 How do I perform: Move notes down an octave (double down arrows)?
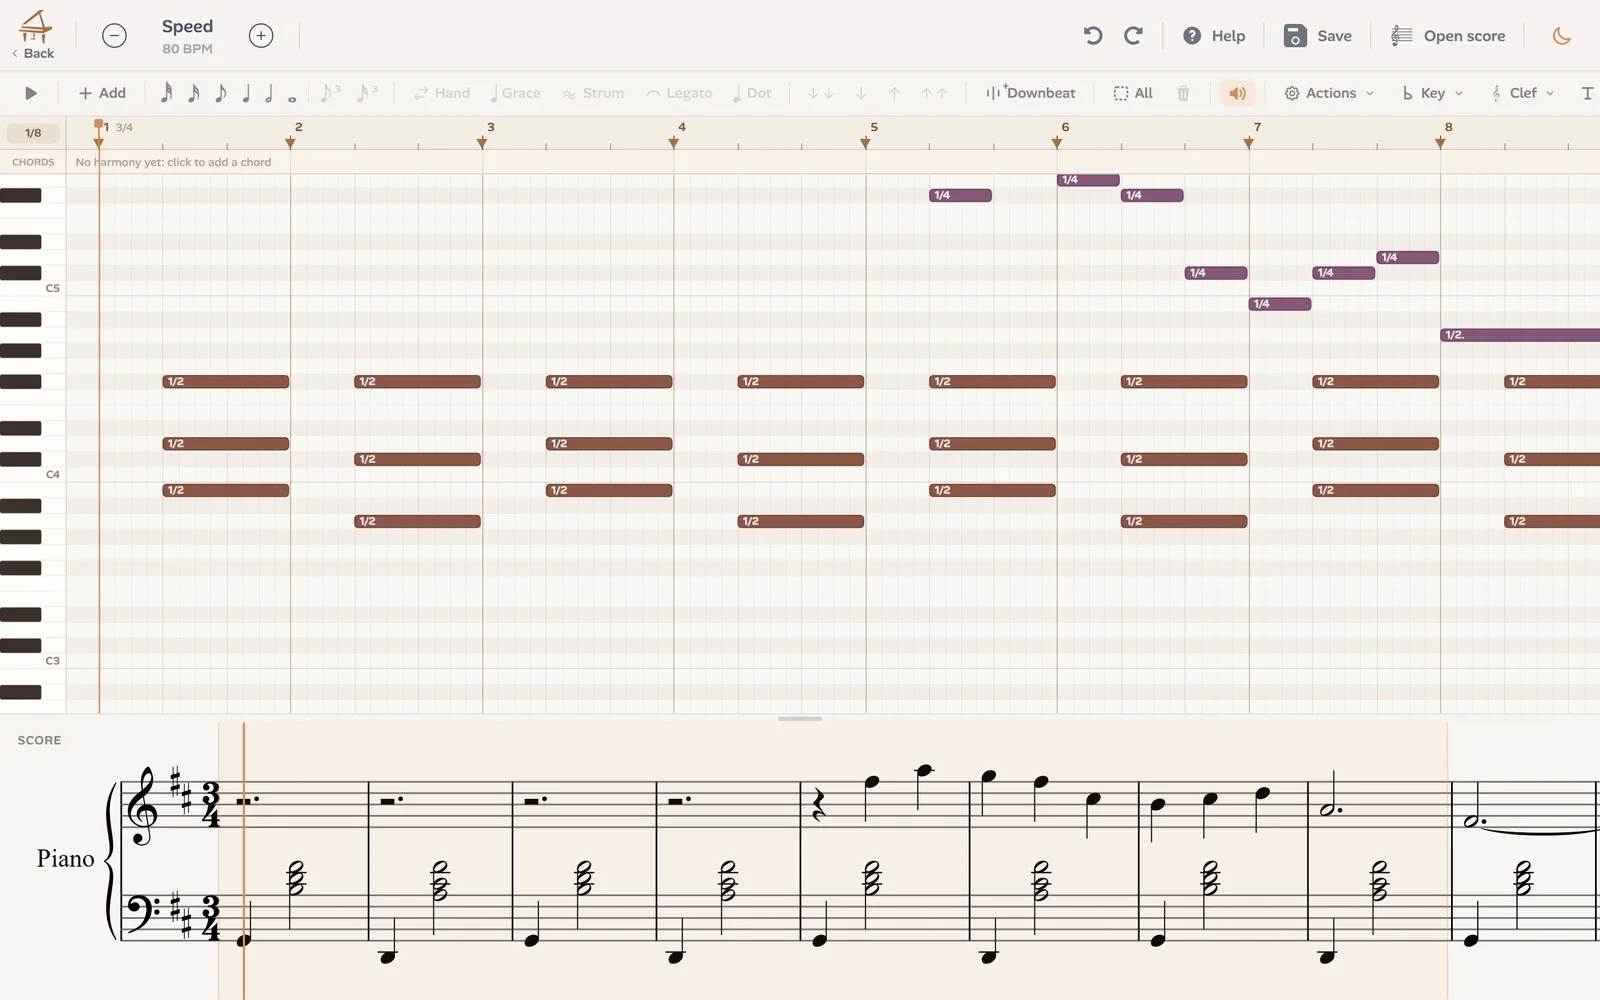pyautogui.click(x=821, y=93)
